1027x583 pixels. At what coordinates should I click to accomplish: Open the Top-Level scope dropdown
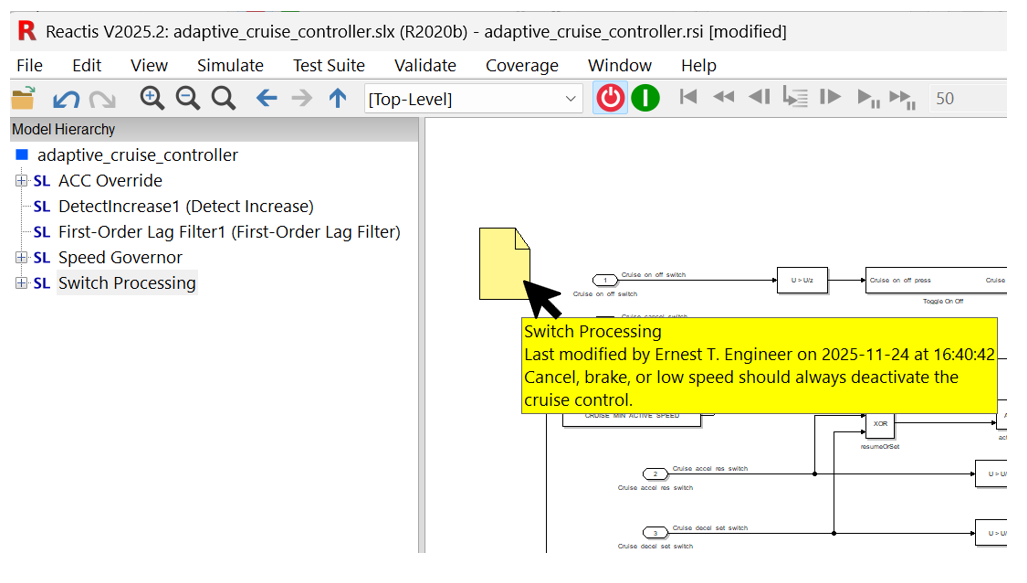[569, 98]
